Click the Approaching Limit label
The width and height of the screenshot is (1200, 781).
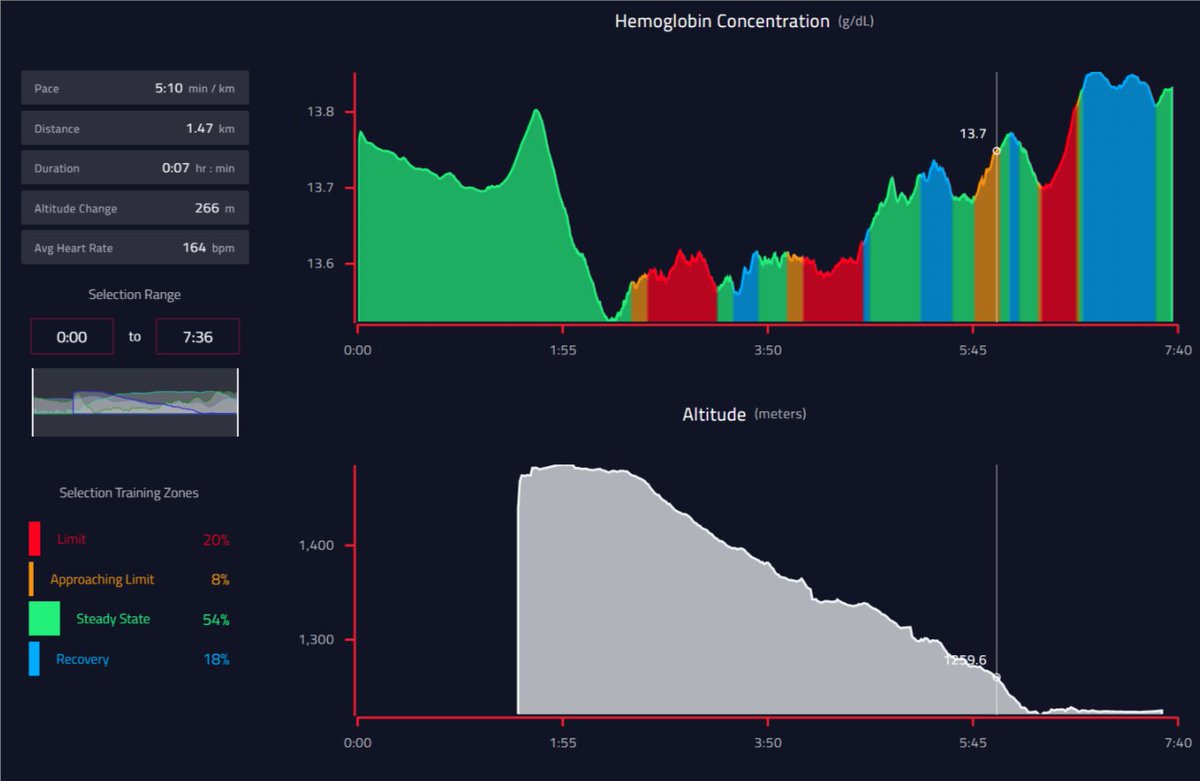102,580
